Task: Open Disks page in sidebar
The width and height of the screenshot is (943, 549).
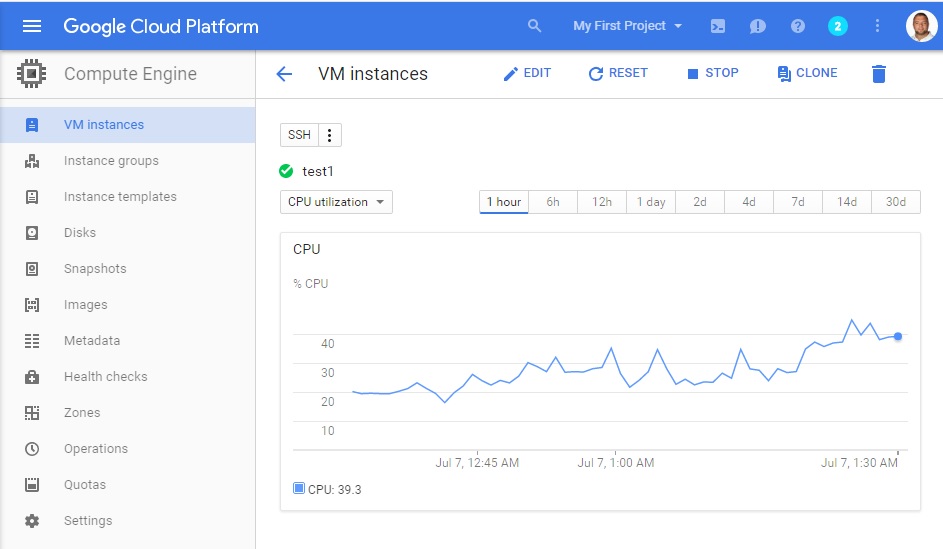Action: pos(127,233)
